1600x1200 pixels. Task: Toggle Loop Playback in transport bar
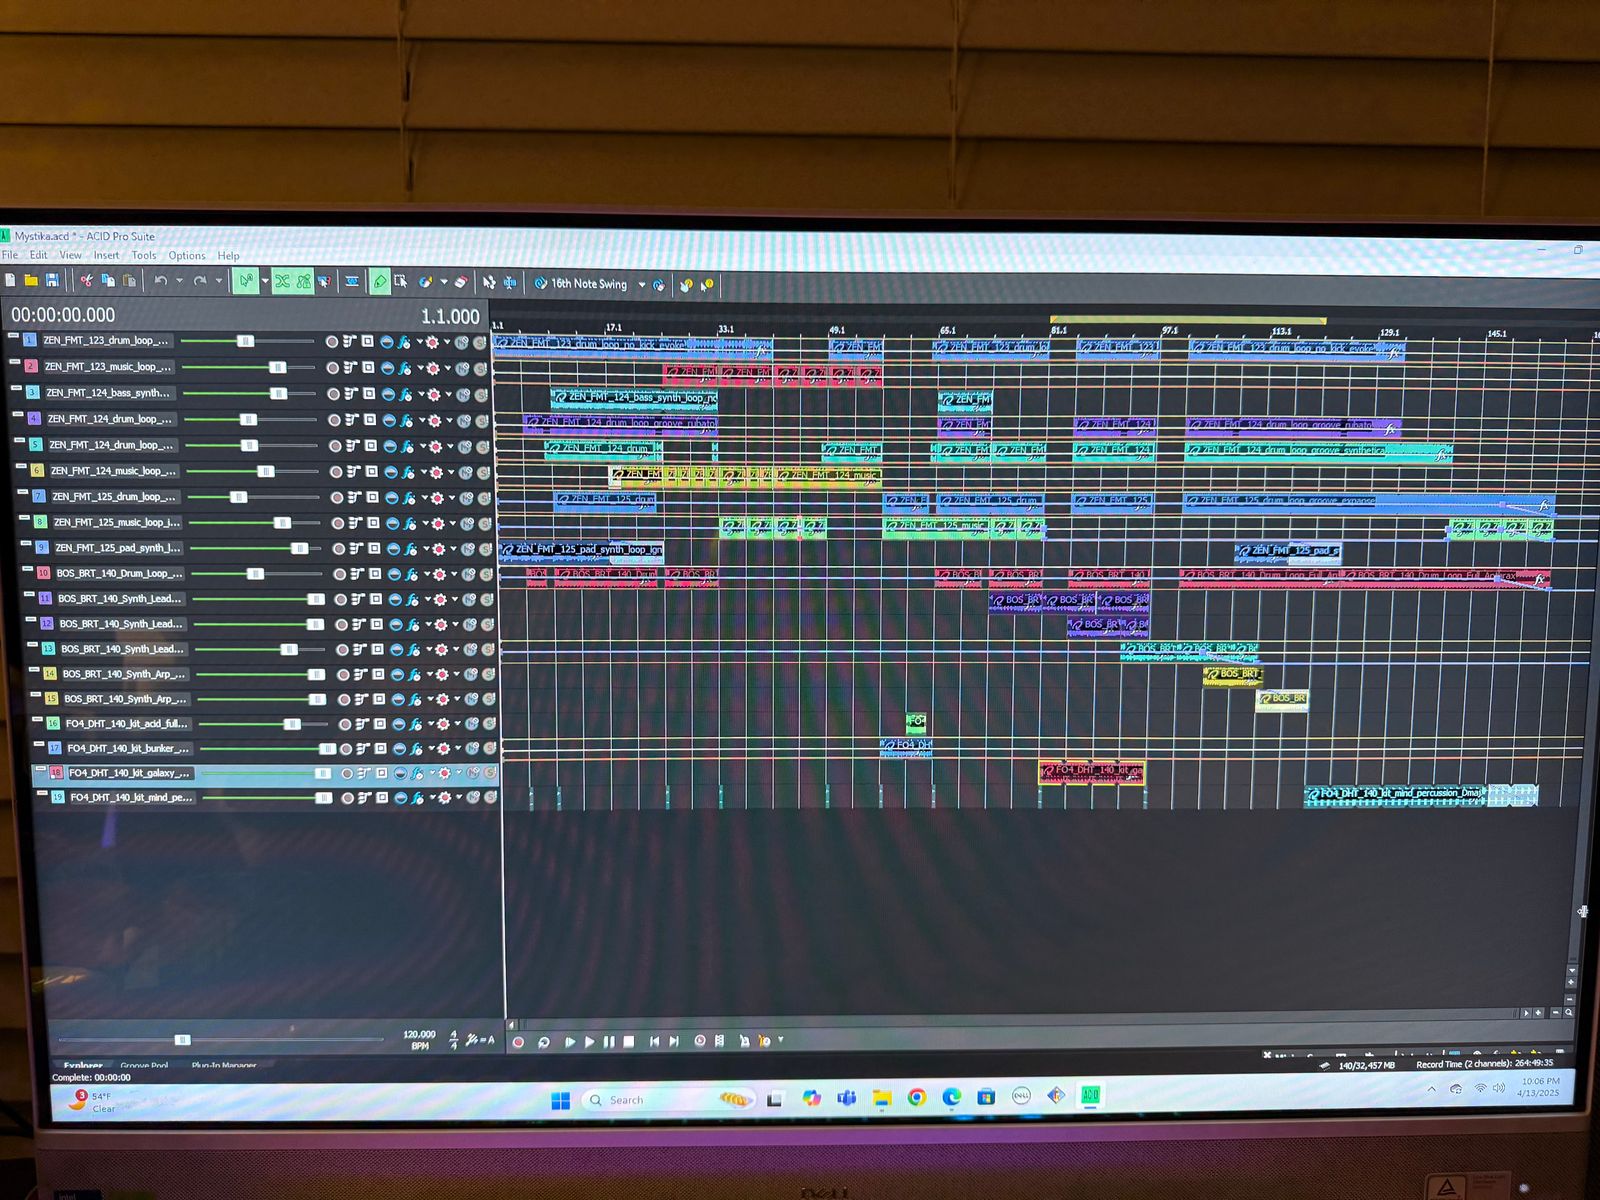point(544,1042)
